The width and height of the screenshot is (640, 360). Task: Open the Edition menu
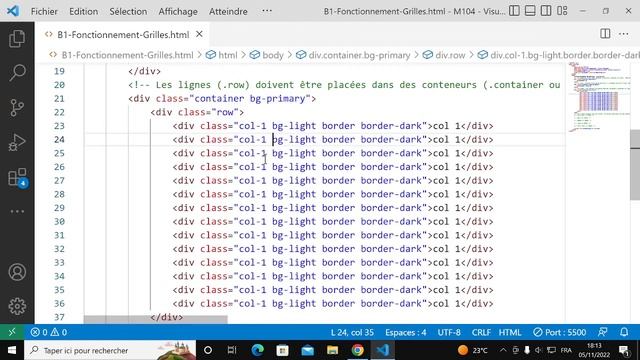83,11
